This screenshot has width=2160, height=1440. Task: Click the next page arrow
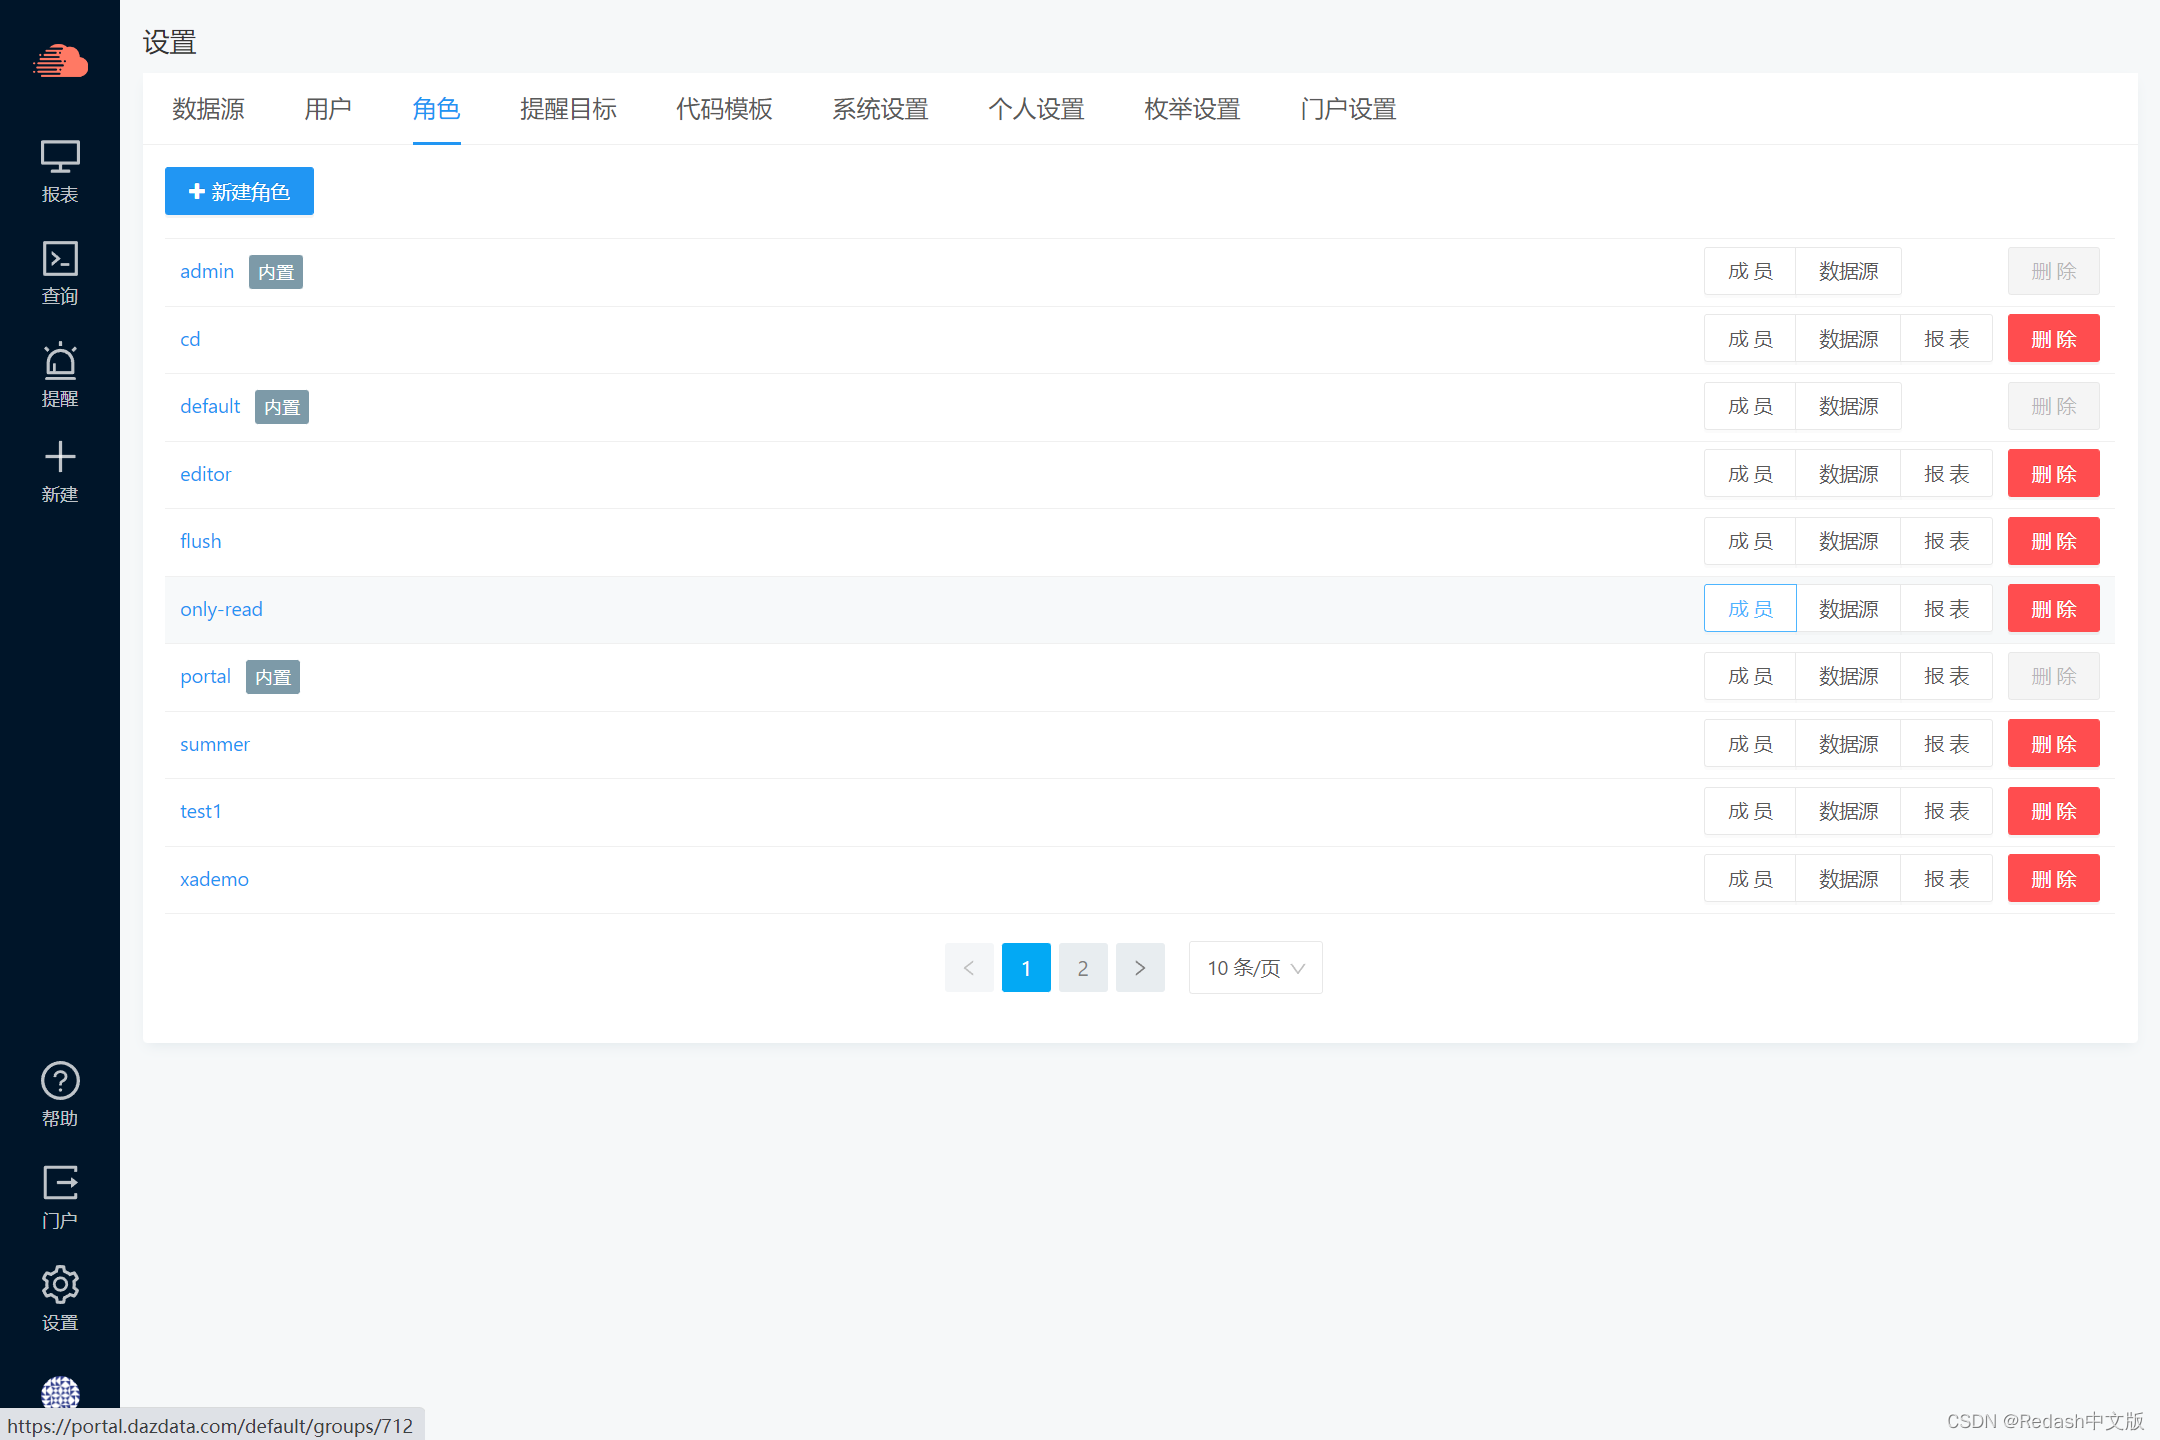(x=1140, y=967)
